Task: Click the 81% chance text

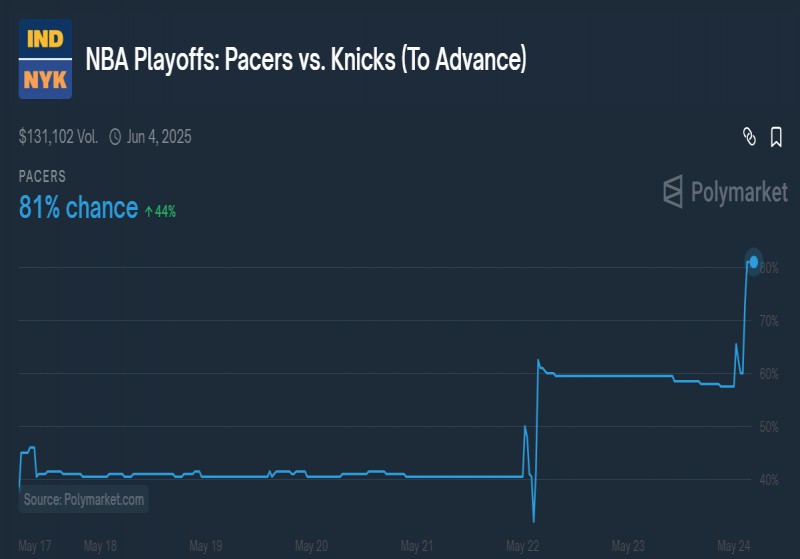Action: [78, 208]
